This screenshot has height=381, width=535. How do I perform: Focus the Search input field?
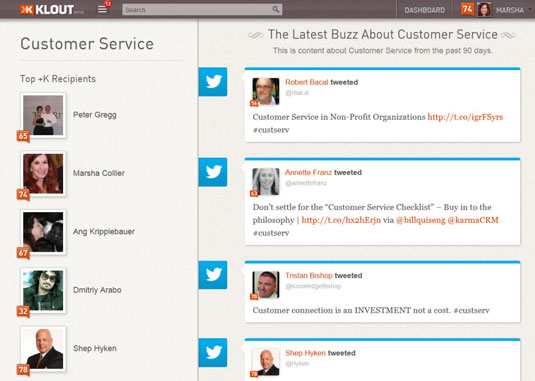pos(202,10)
